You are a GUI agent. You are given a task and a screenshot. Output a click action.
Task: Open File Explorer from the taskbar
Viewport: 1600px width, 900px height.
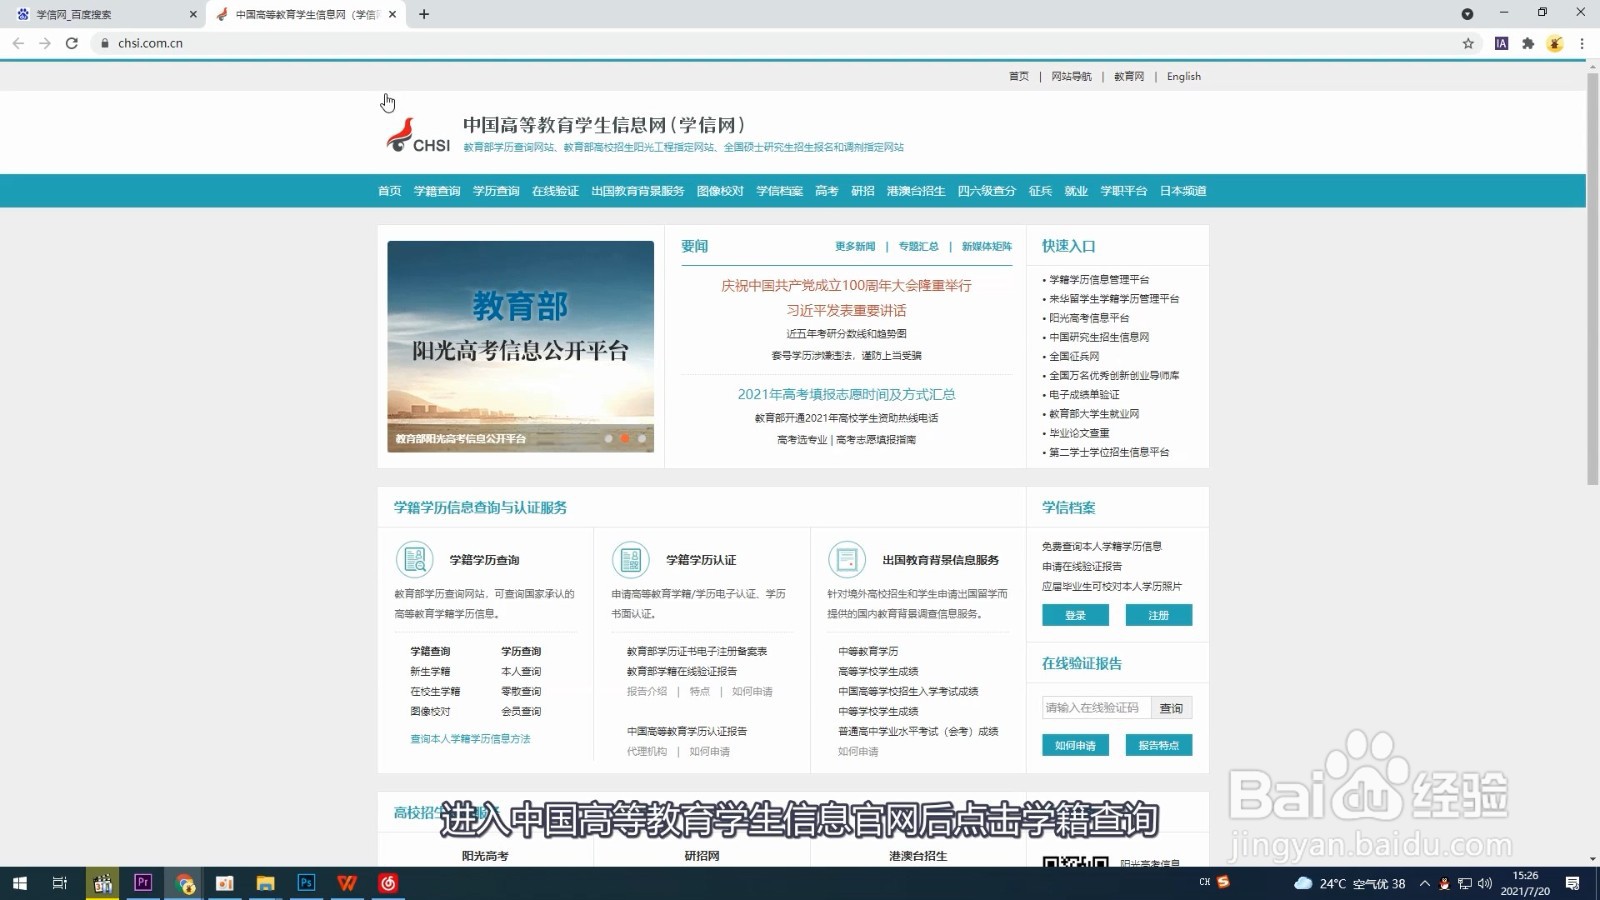[265, 883]
